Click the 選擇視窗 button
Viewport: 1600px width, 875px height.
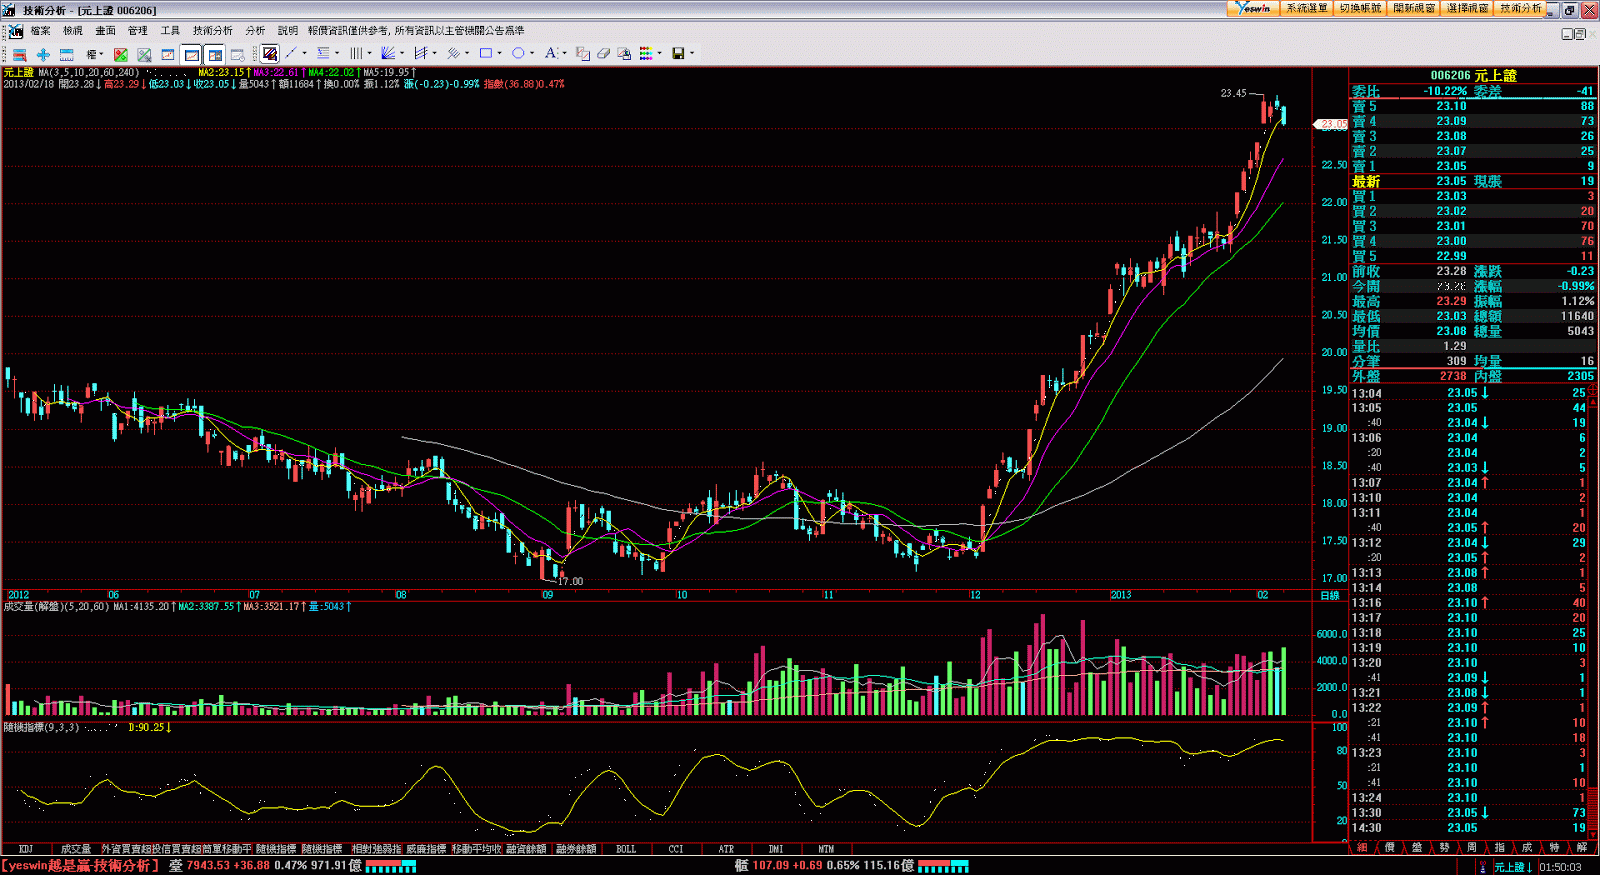click(1468, 8)
